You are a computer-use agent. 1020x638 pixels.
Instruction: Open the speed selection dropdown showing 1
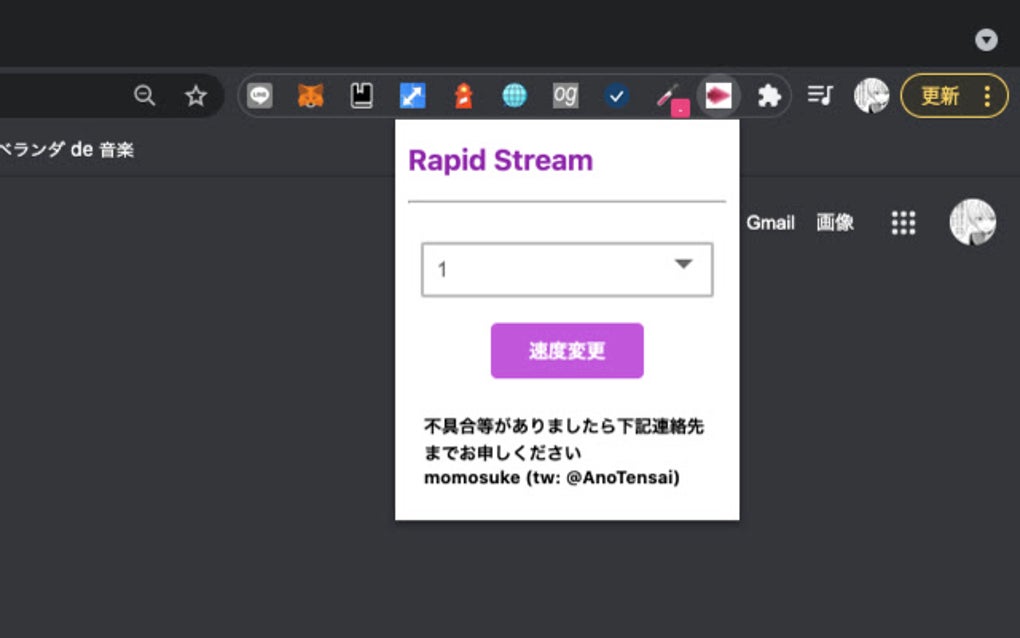(567, 268)
